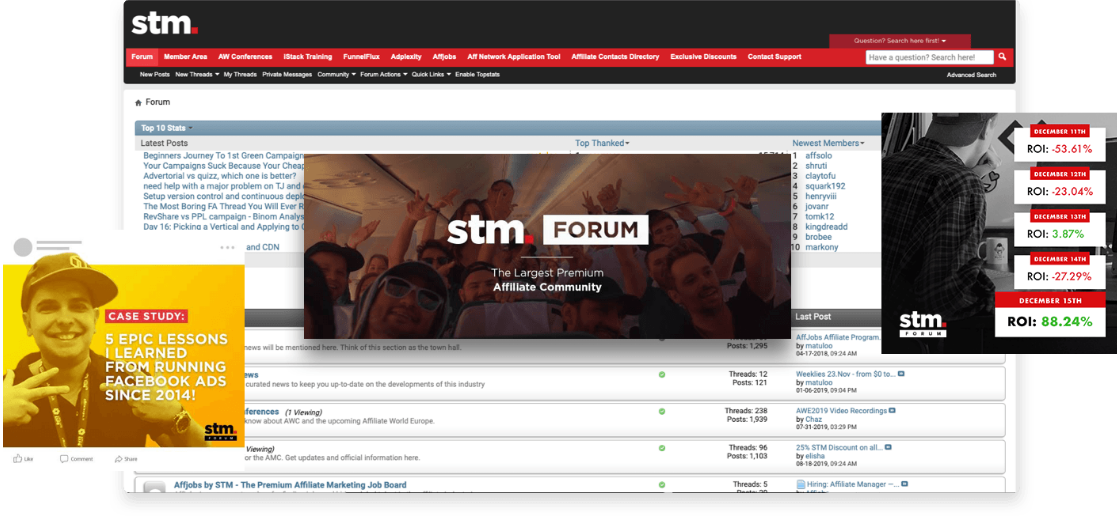
Task: Click the Comment speech bubble icon
Action: [x=64, y=459]
